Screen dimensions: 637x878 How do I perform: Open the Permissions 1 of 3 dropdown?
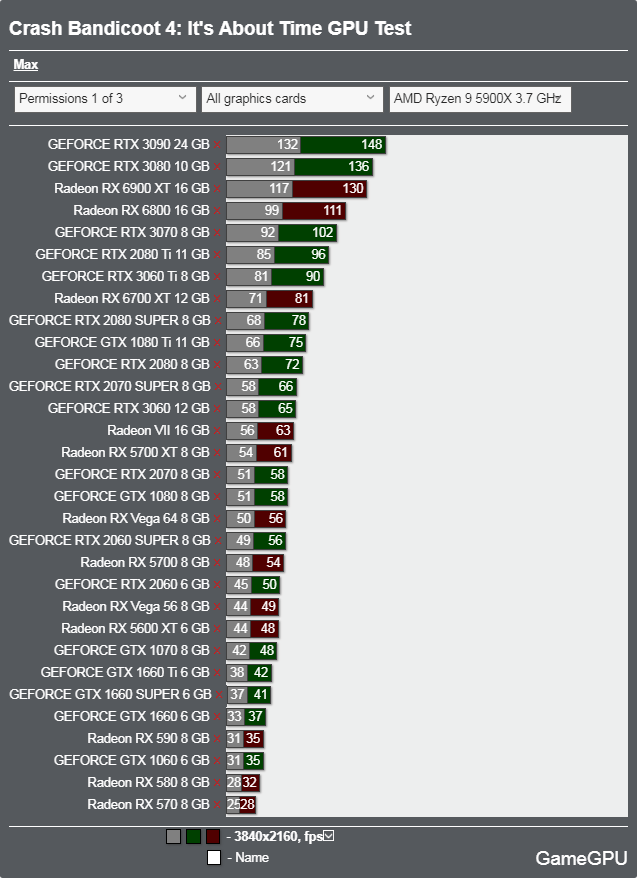pos(103,99)
